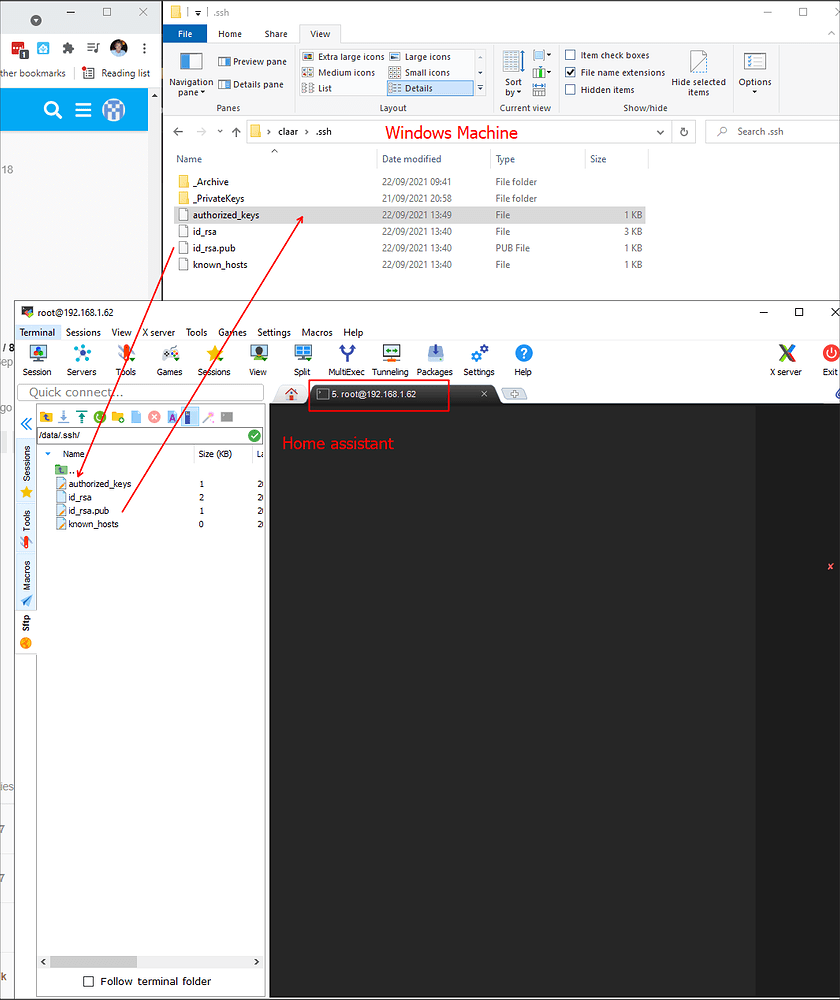Enable the Hidden items checkbox

coord(568,89)
